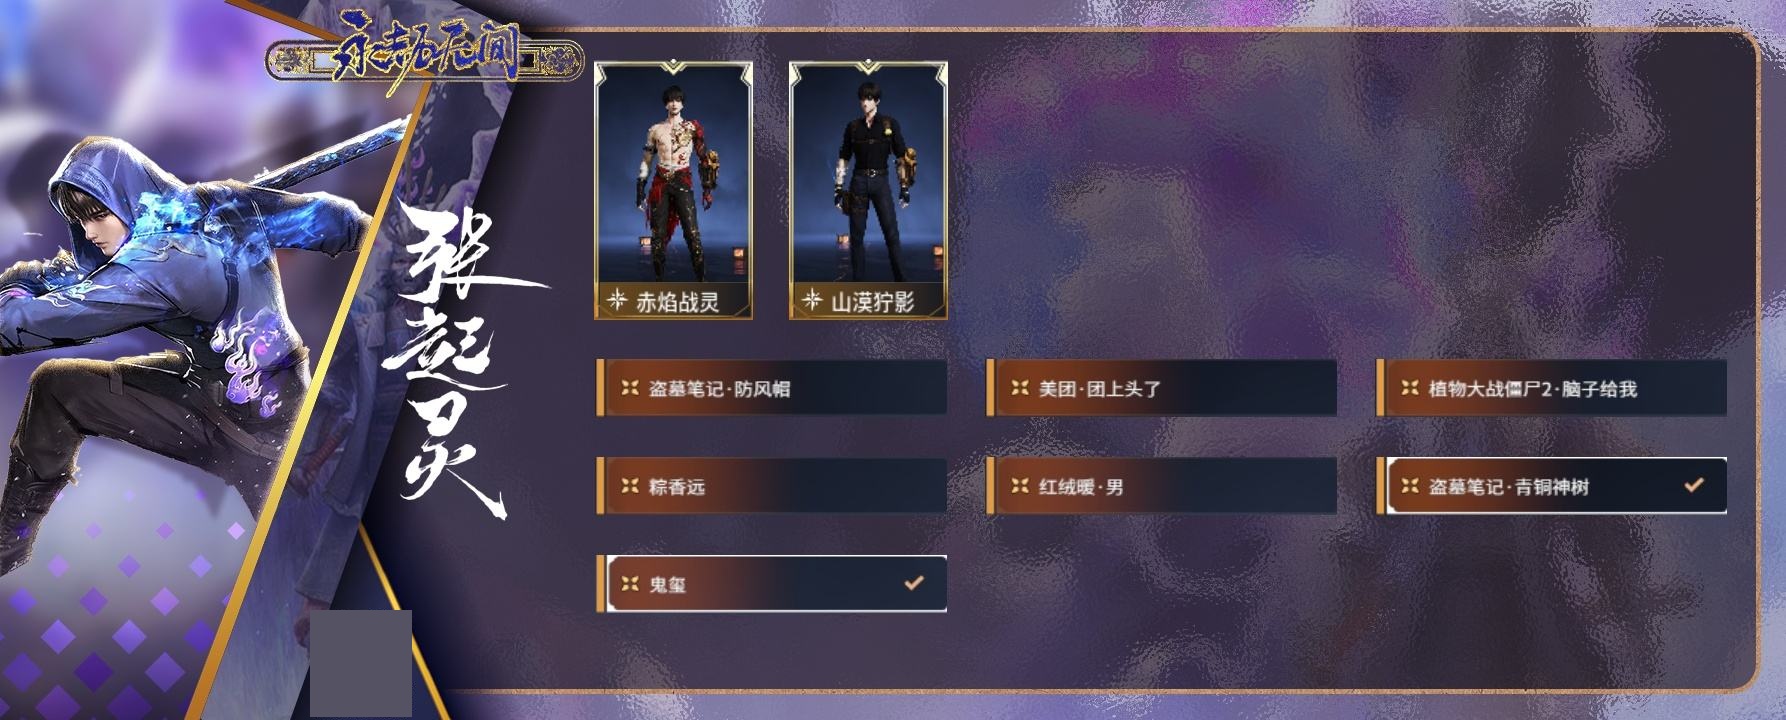The width and height of the screenshot is (1786, 720).
Task: Click the cross icon on 盗墓笔记·防风帽
Action: 630,388
